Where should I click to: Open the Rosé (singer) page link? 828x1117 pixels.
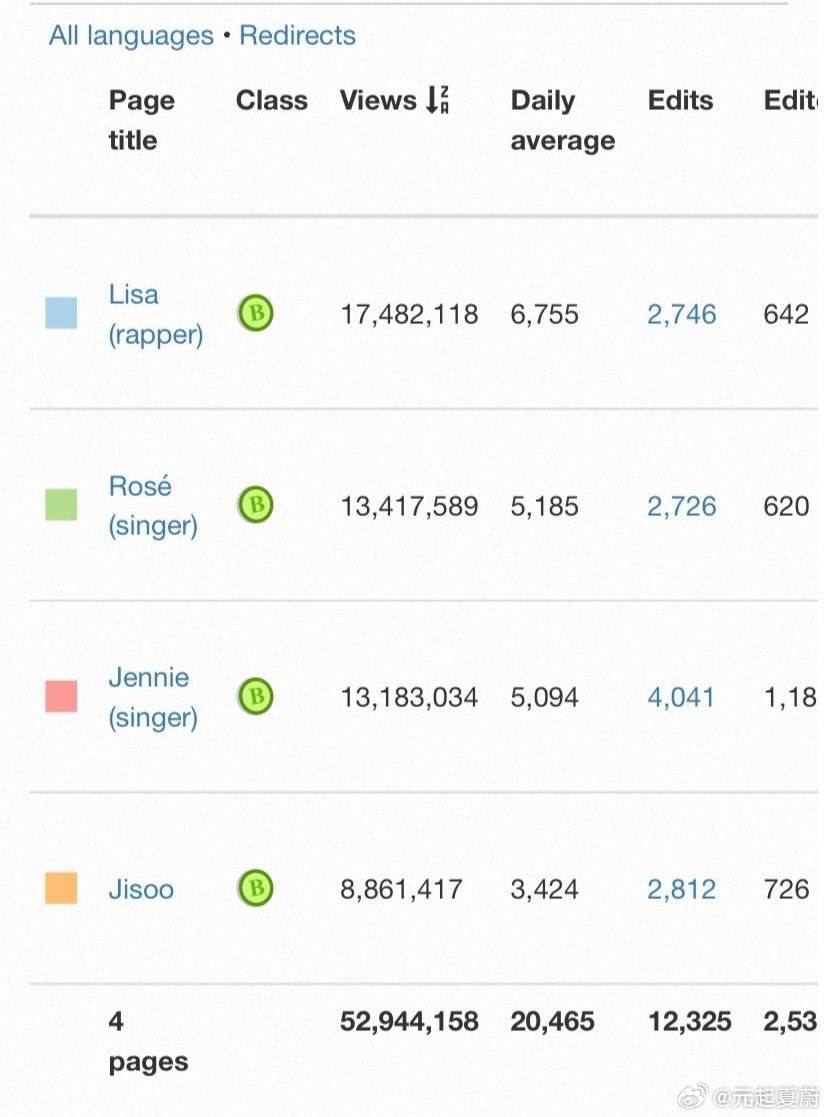[152, 506]
